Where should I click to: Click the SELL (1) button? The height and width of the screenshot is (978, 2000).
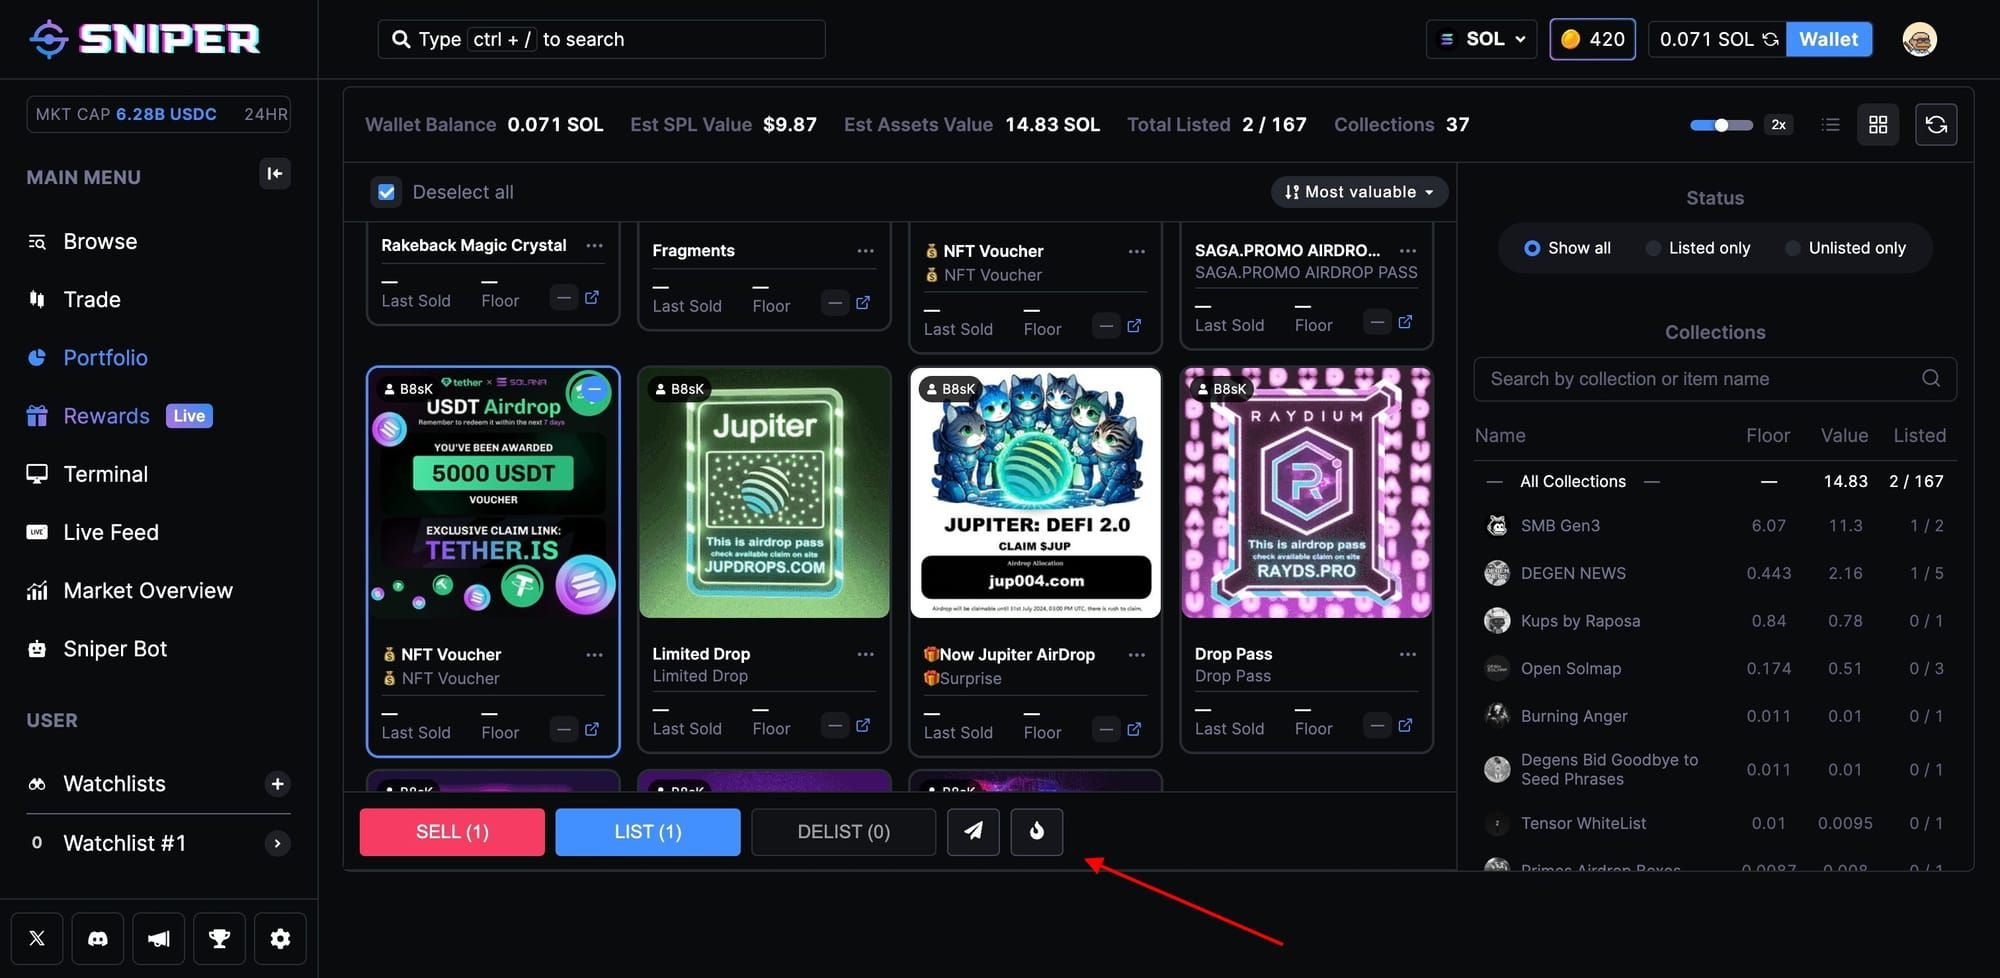(x=451, y=831)
